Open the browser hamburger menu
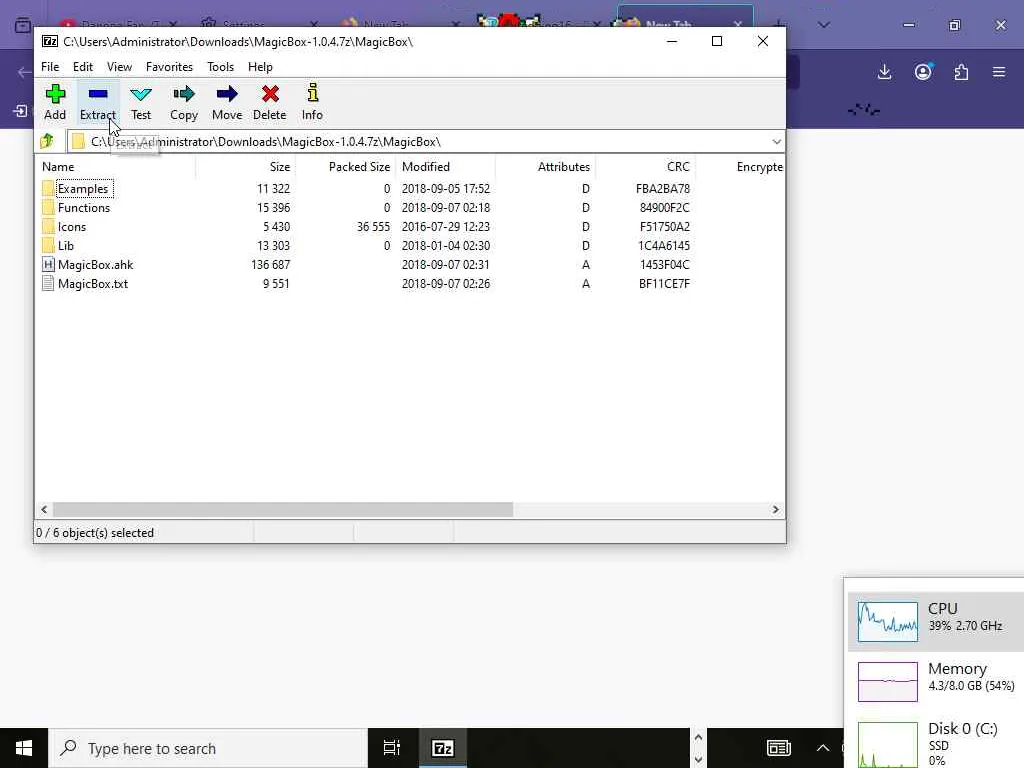 click(x=999, y=72)
